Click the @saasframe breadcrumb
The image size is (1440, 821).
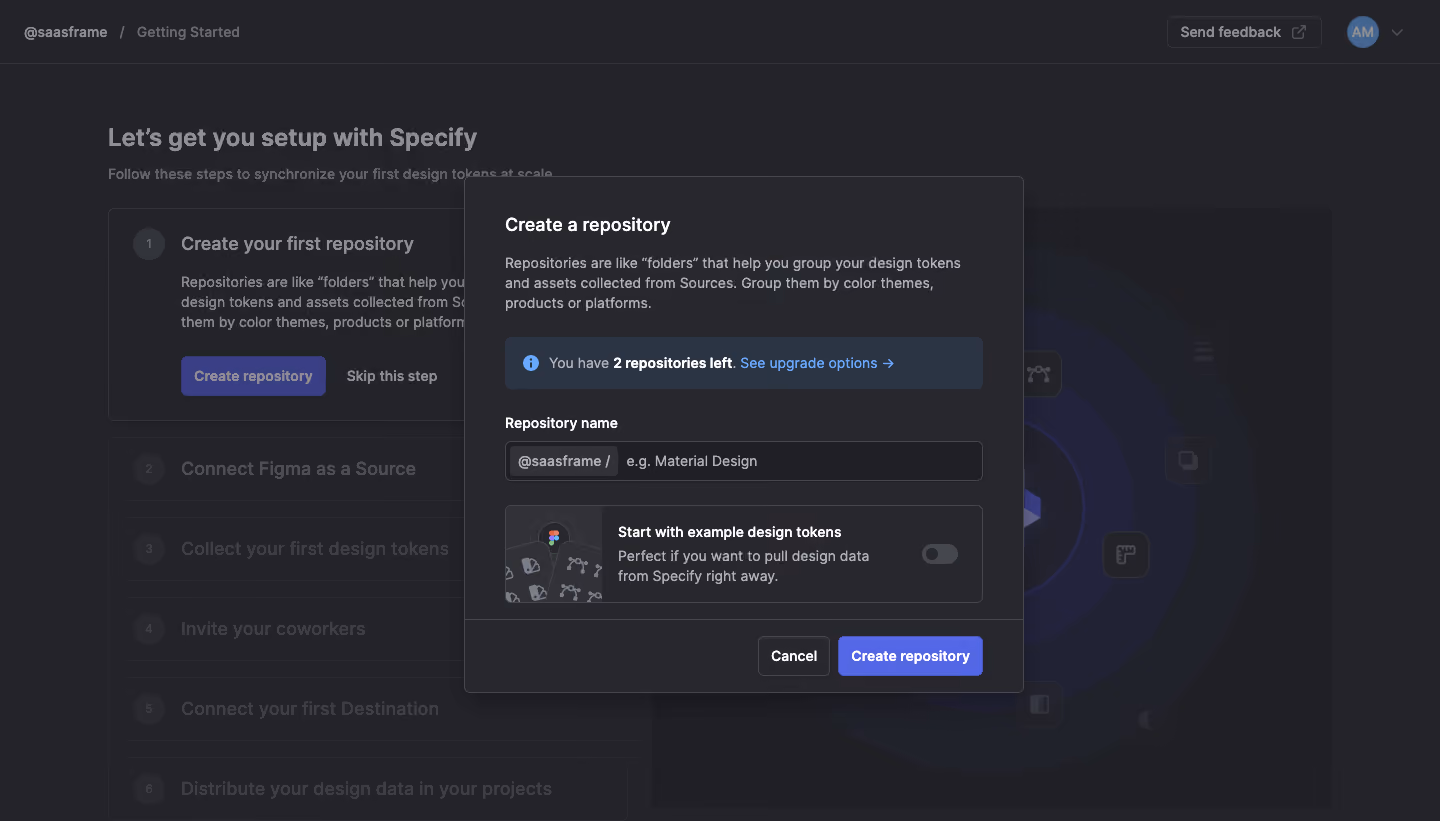coord(65,32)
